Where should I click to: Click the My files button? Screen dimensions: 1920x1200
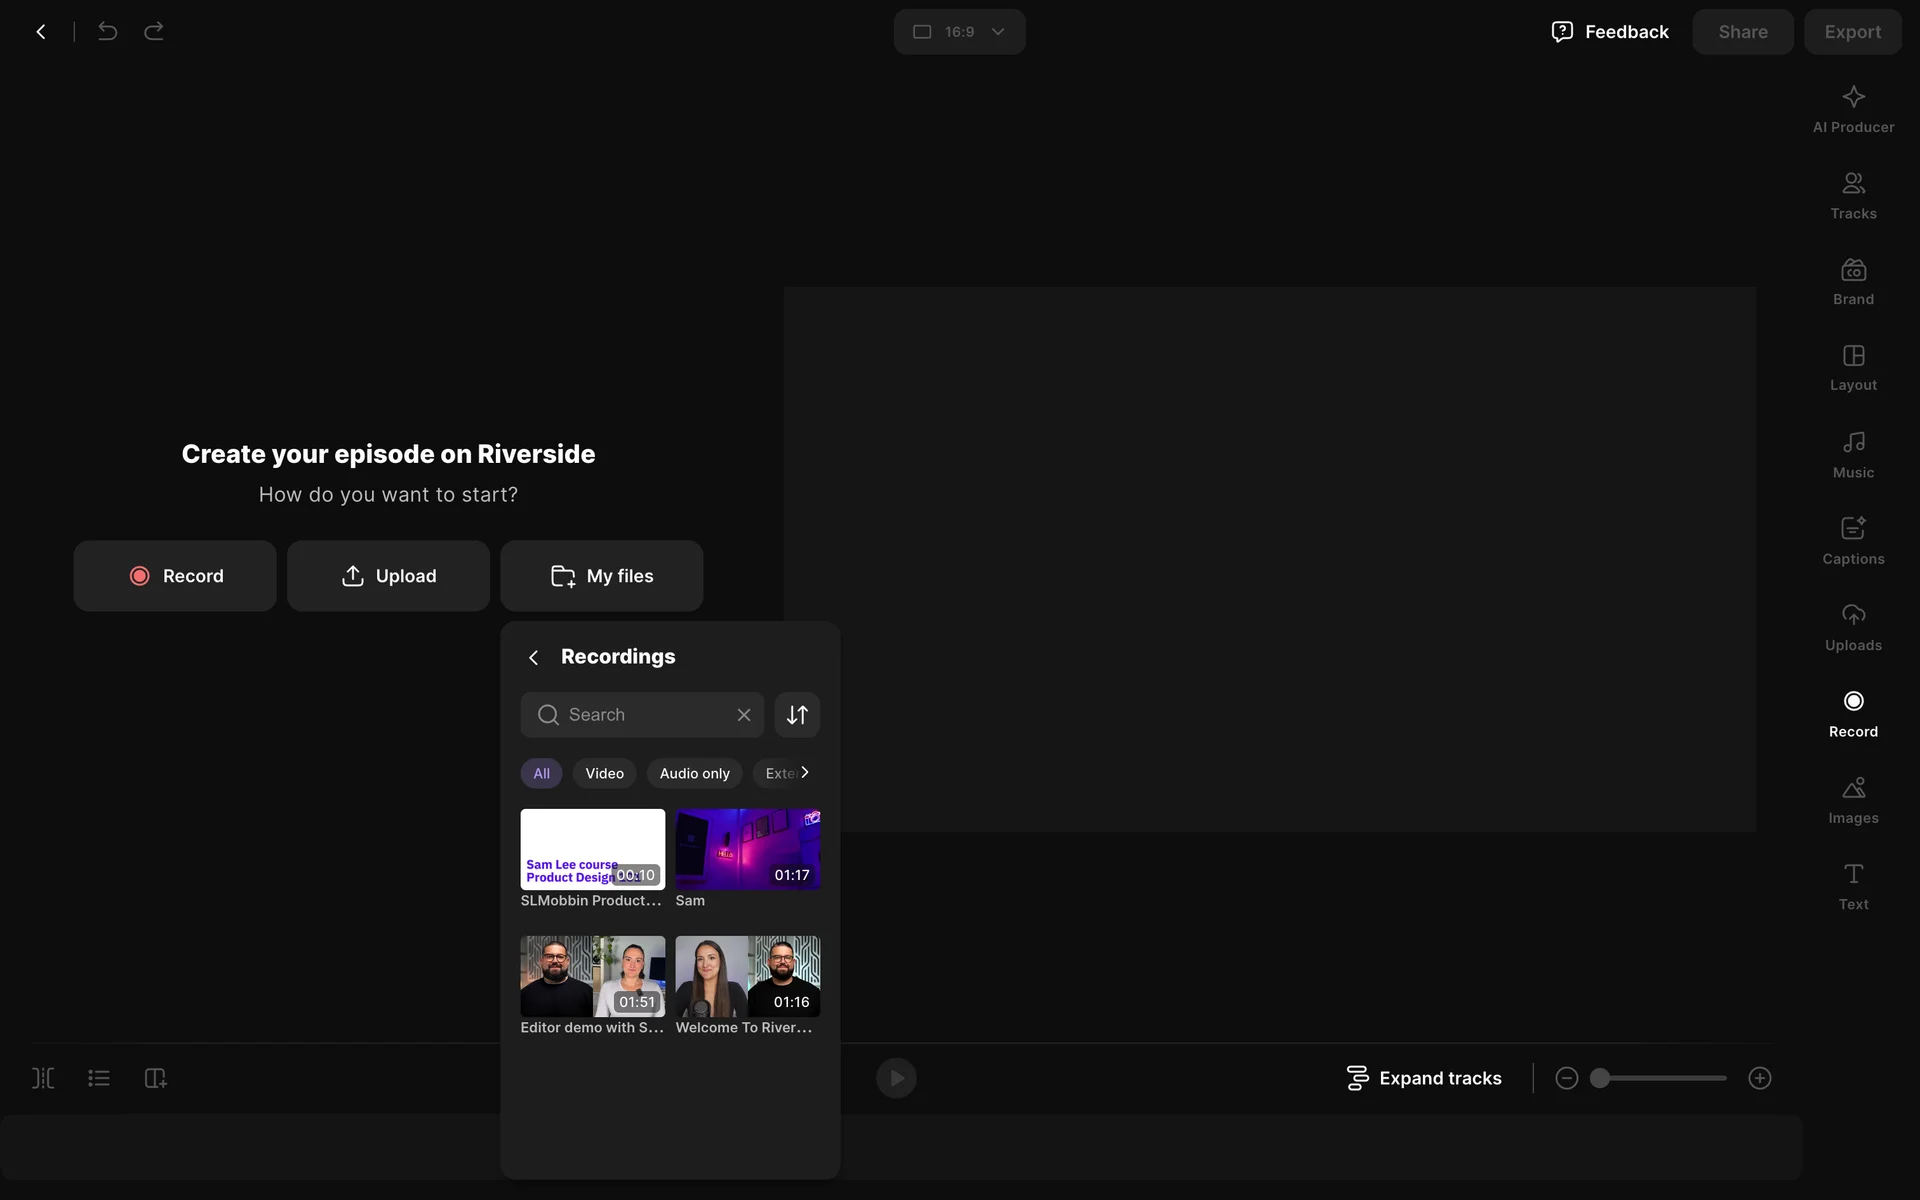click(x=602, y=576)
